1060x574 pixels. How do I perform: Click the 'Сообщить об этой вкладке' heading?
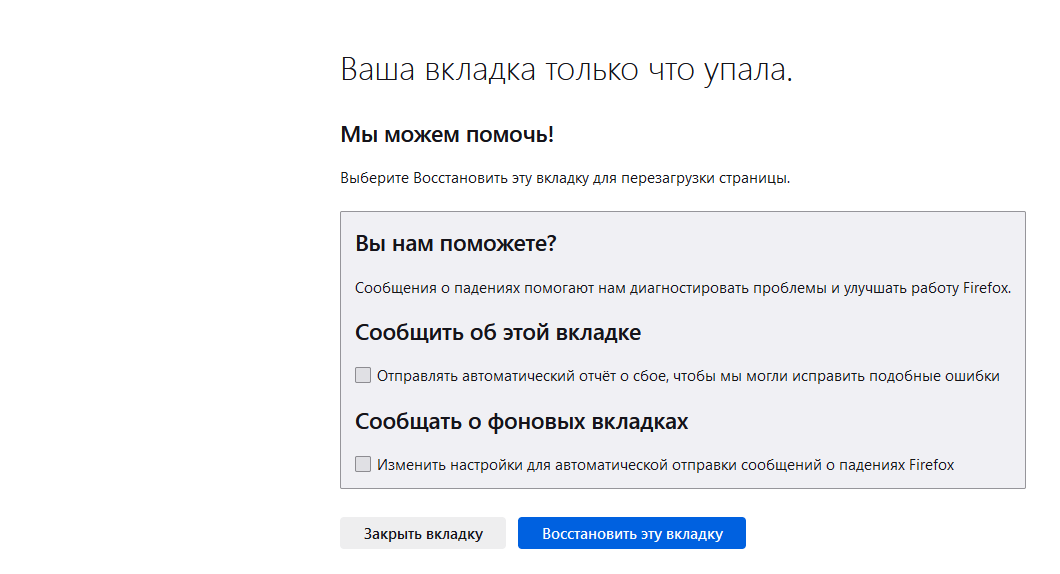(x=498, y=332)
